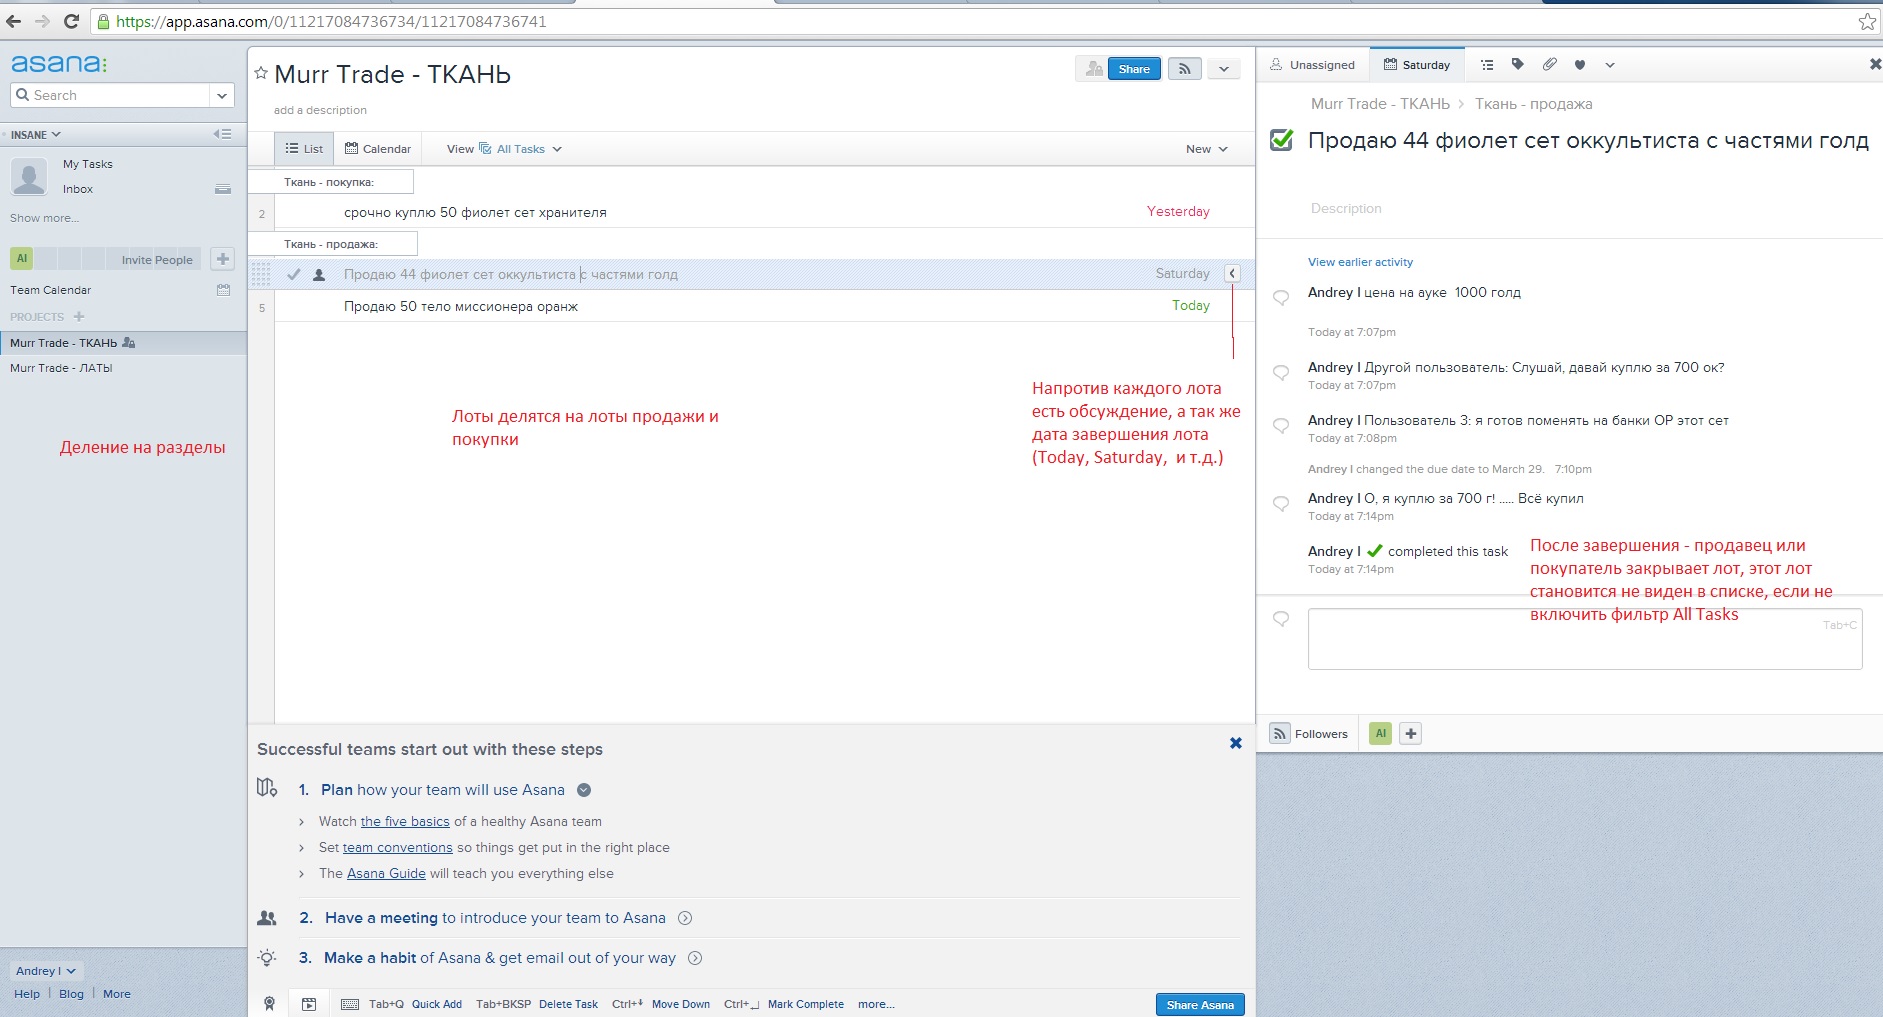The height and width of the screenshot is (1017, 1883).
Task: Click inside the comment text box
Action: point(1585,639)
